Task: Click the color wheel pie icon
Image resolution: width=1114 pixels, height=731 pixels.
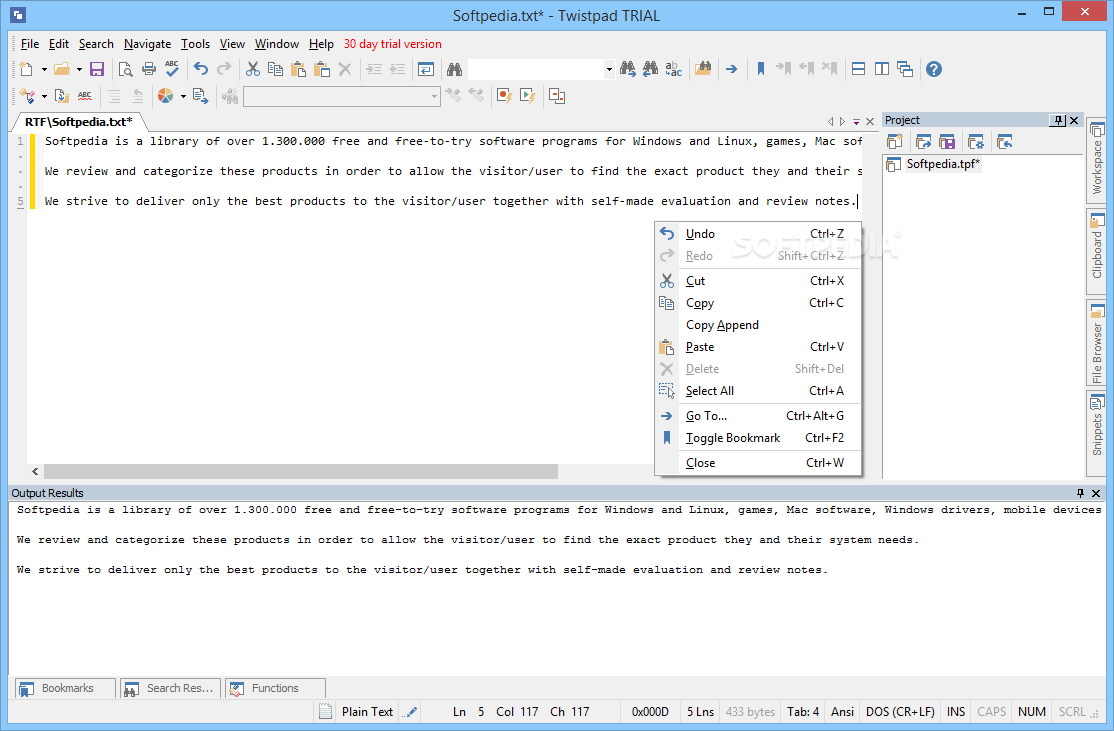Action: tap(166, 96)
